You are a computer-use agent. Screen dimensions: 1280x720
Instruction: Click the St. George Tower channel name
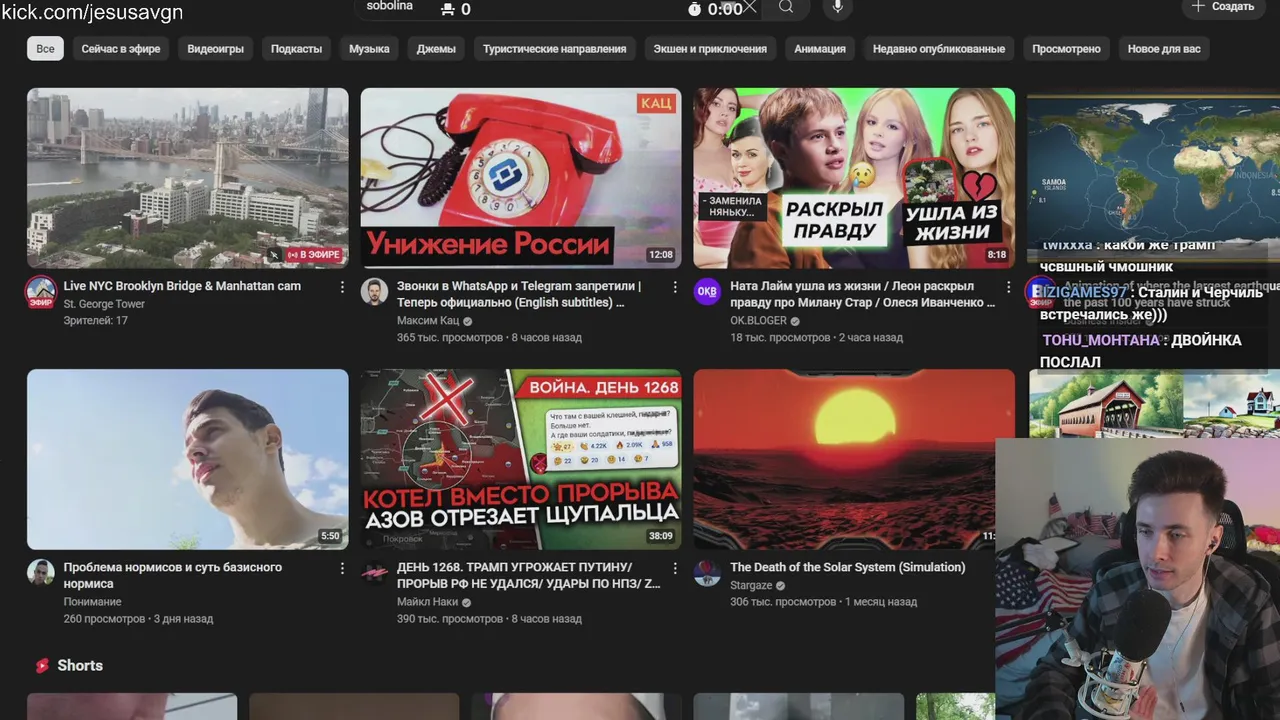click(x=104, y=304)
